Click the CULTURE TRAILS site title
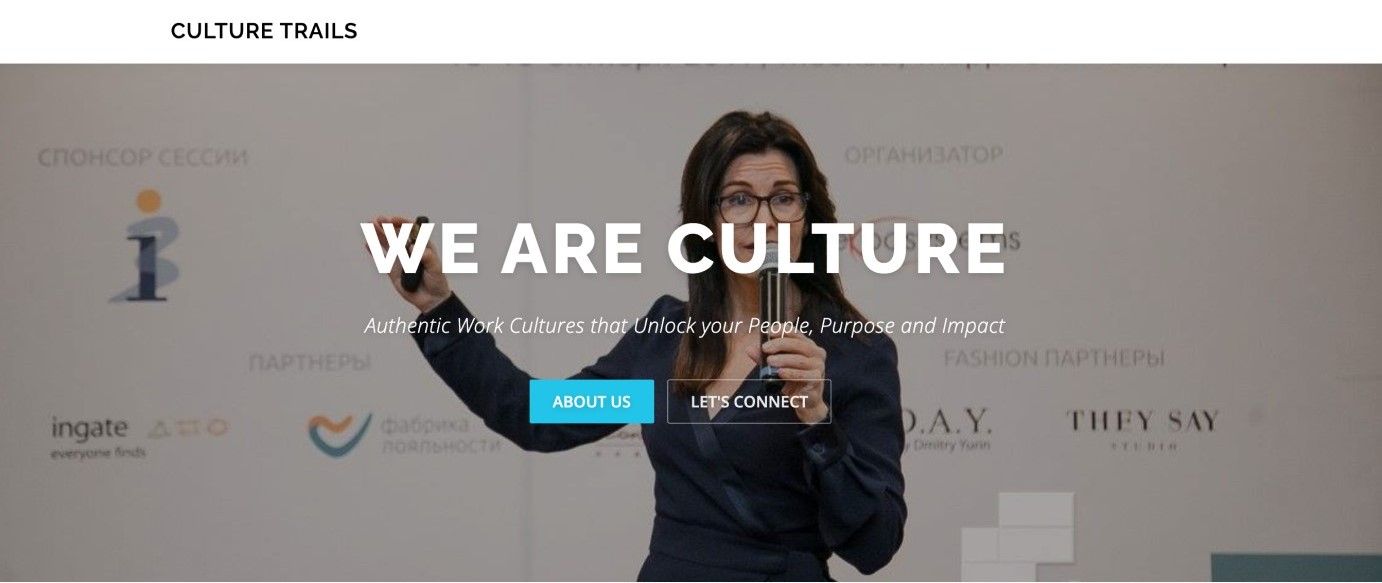Screen dimensions: 1382x583 tap(264, 31)
